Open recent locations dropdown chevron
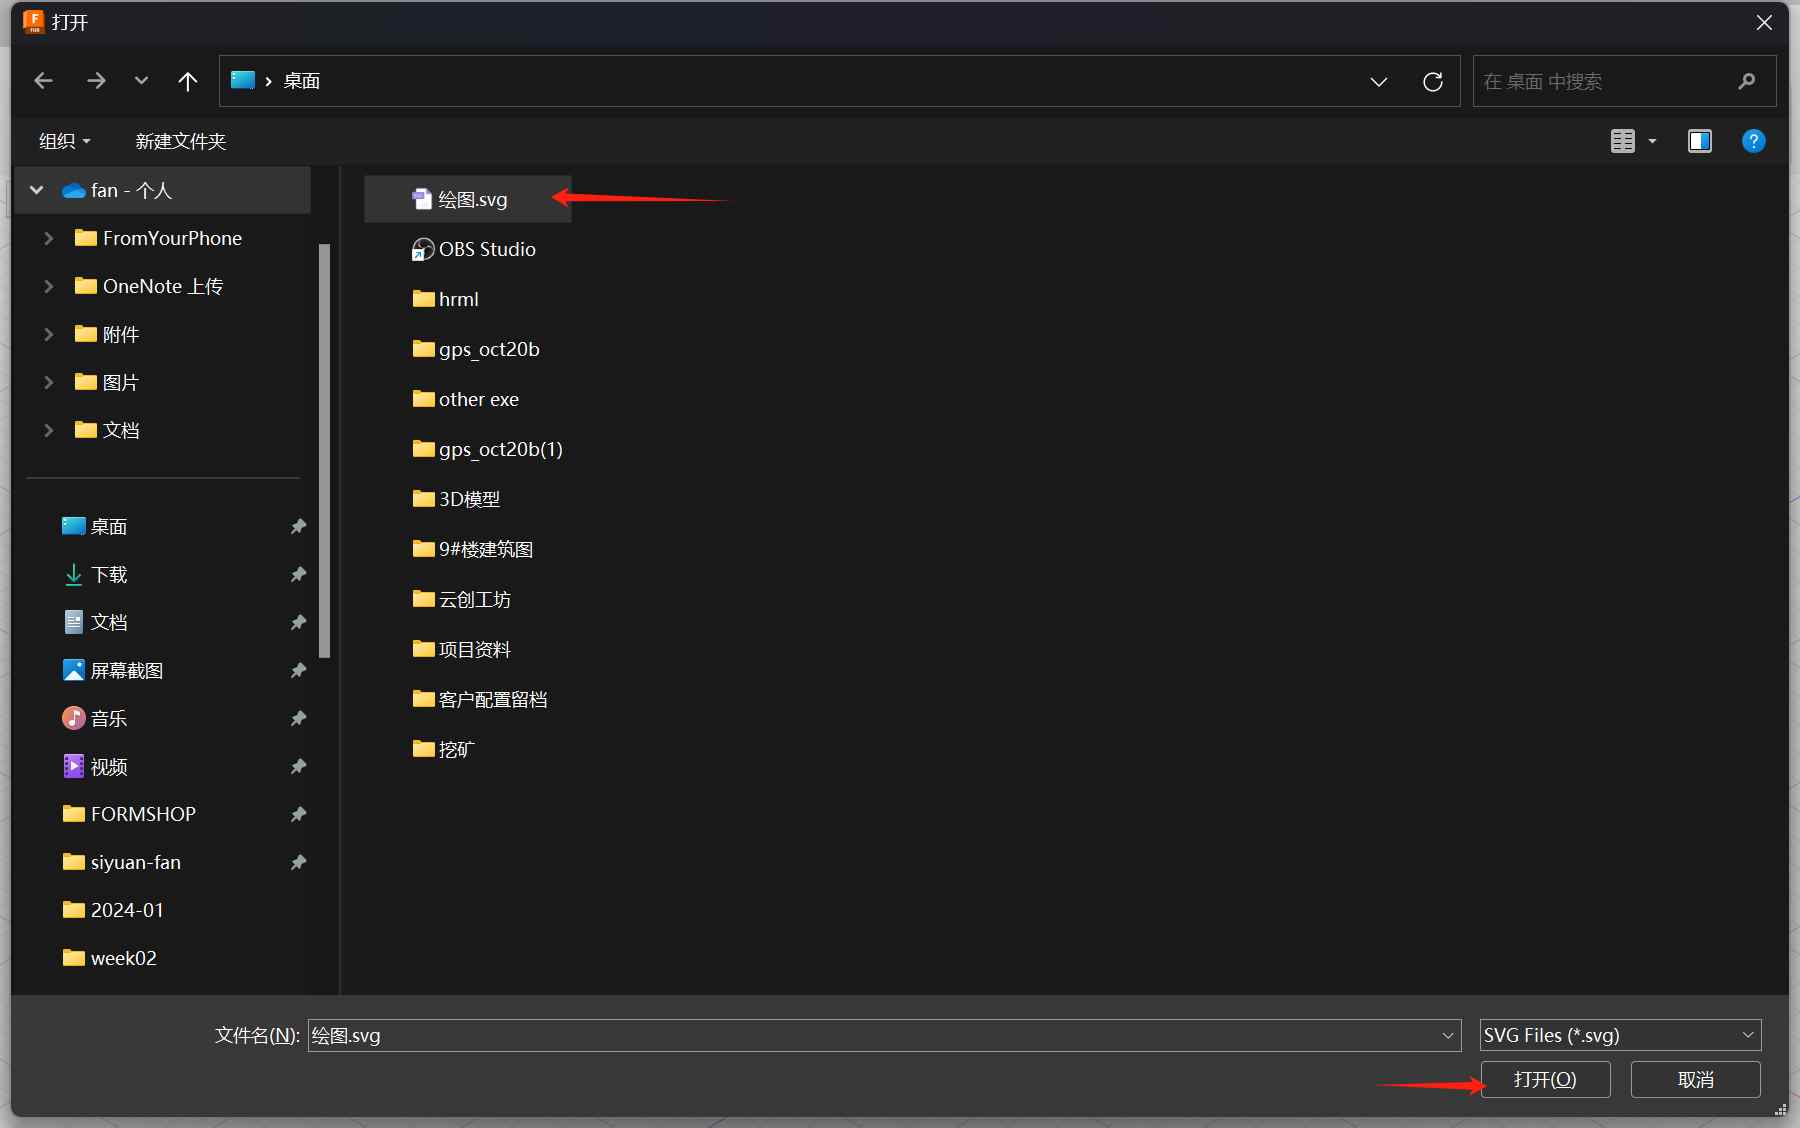This screenshot has width=1800, height=1128. [141, 81]
